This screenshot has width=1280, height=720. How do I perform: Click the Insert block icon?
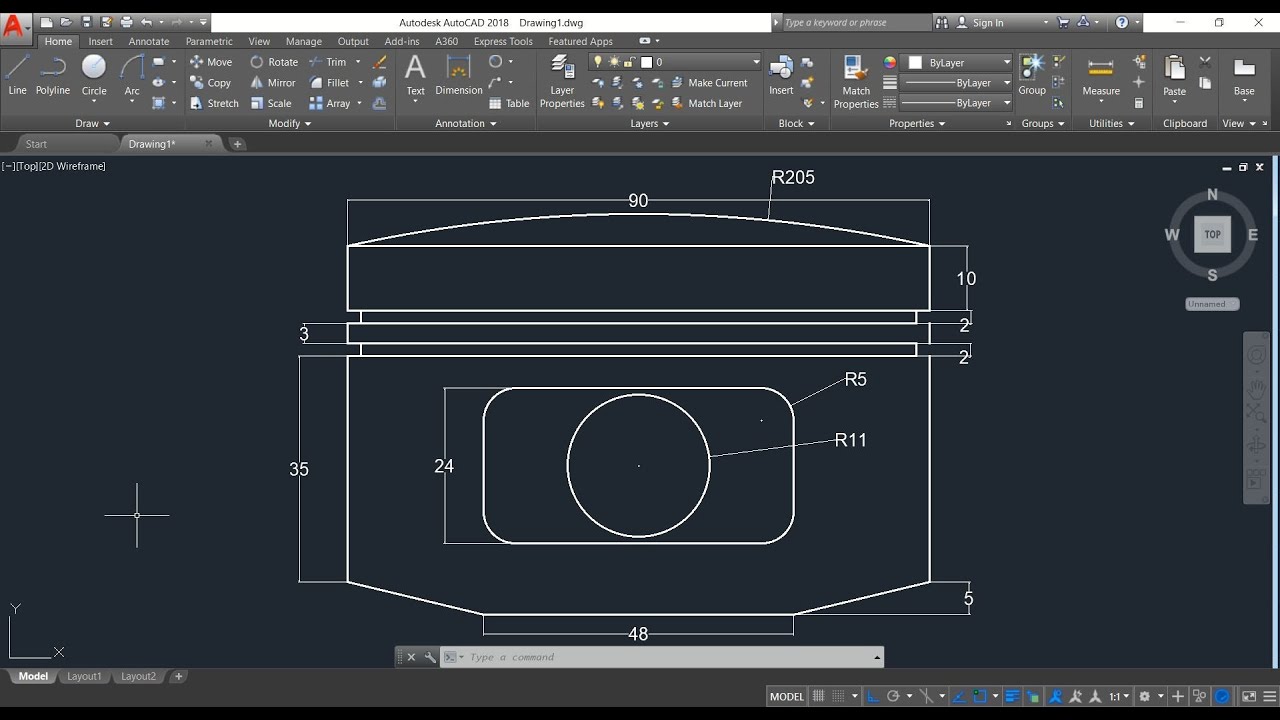click(x=781, y=75)
